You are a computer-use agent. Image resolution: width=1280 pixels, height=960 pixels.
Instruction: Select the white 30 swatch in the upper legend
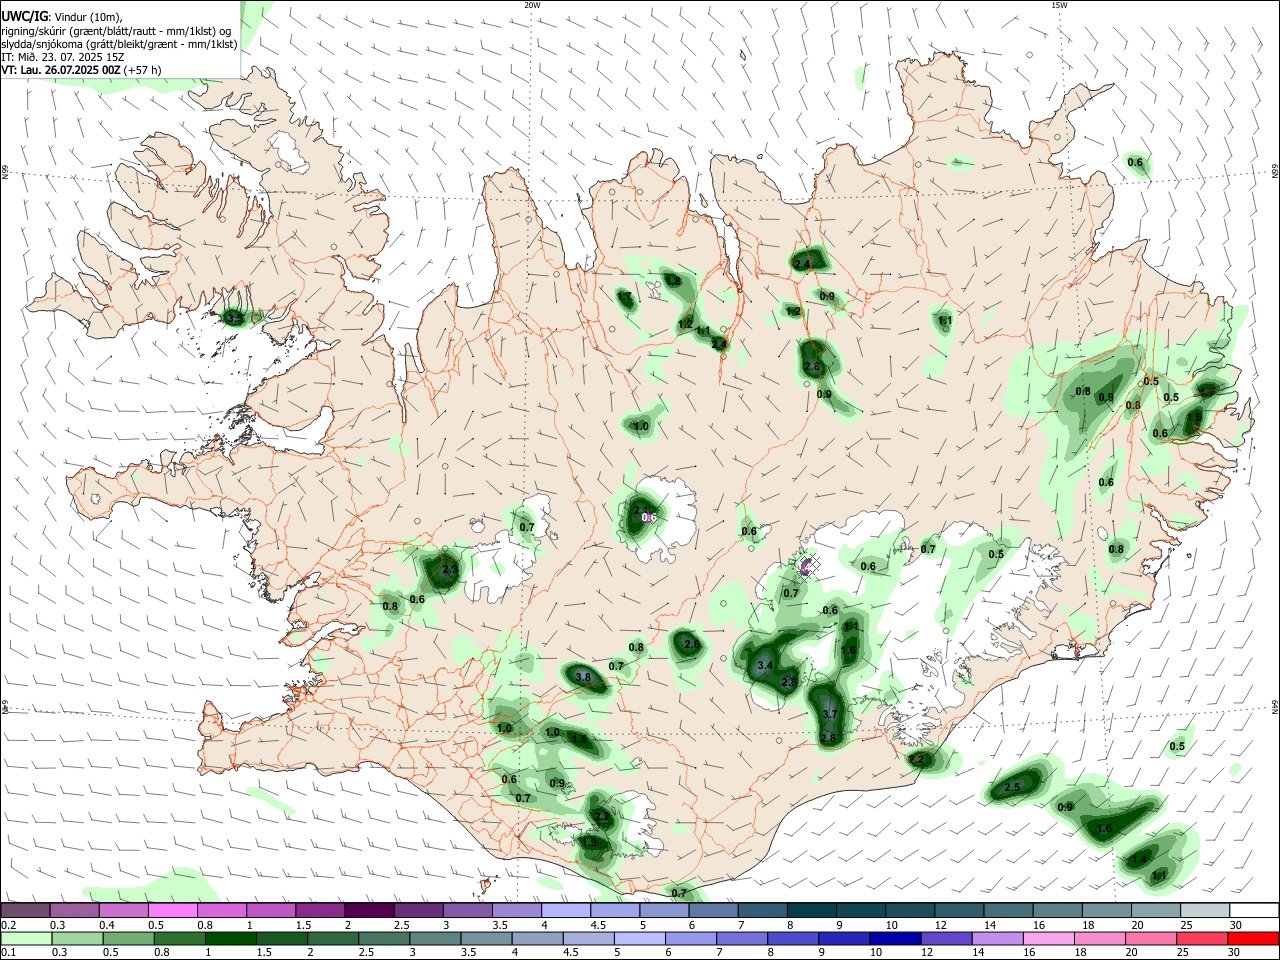1253,911
